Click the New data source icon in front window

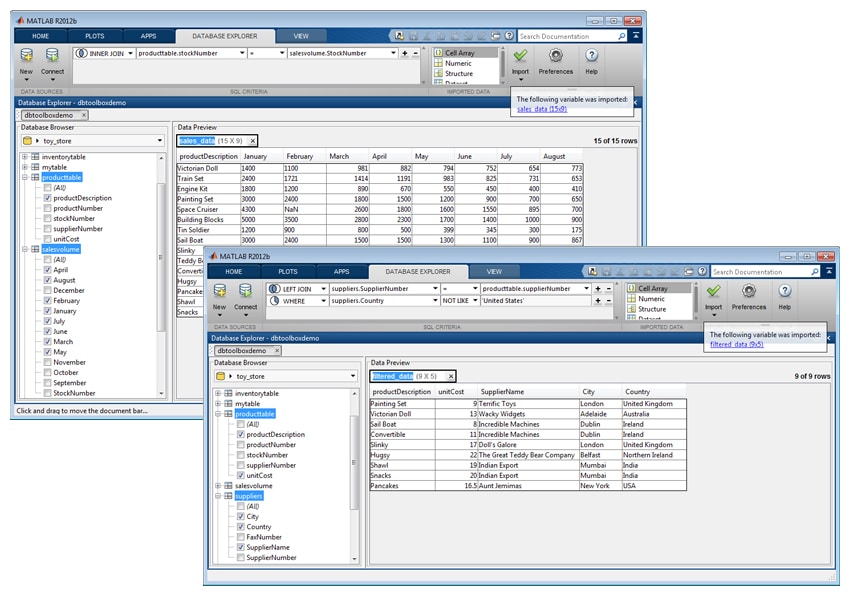(219, 291)
